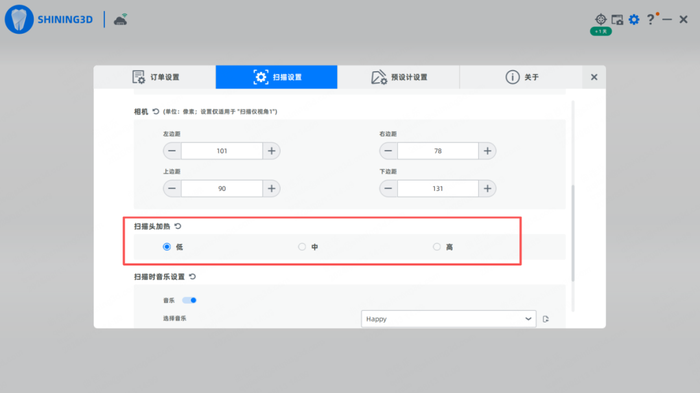Click the 扫描头加热 section heading
The image size is (700, 393).
(x=152, y=226)
